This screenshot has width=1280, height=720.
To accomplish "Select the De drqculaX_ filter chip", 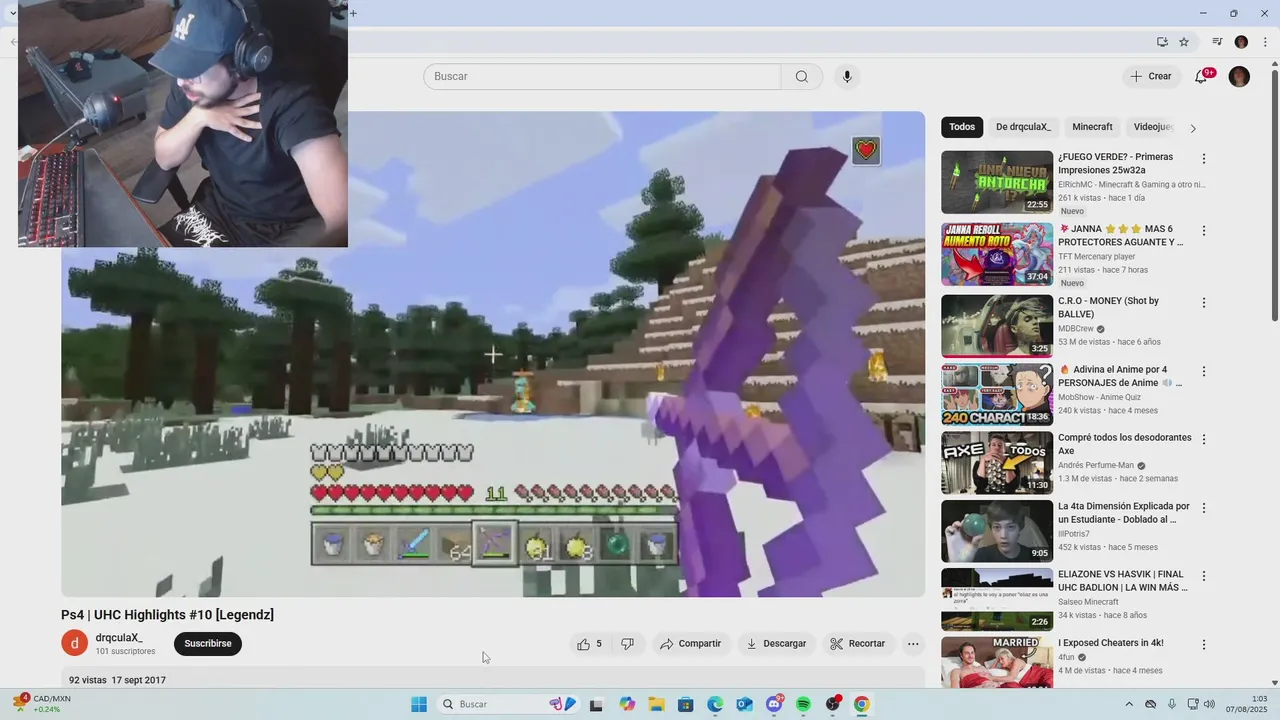I will (x=1023, y=127).
